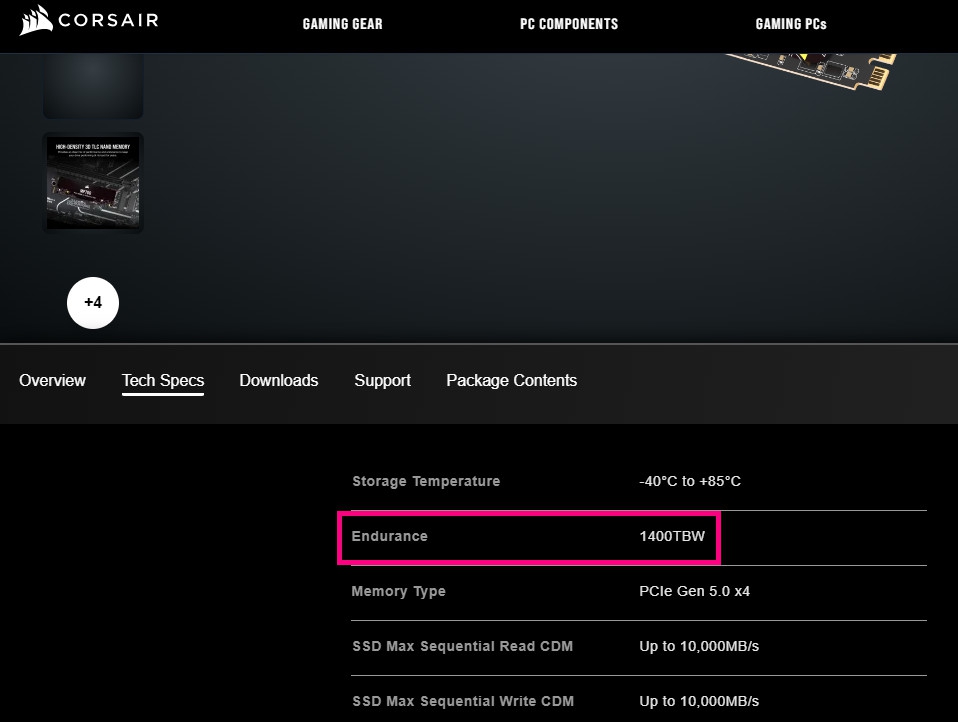The height and width of the screenshot is (722, 958).
Task: Click the SSD Max Sequential Write CDM label
Action: point(463,701)
